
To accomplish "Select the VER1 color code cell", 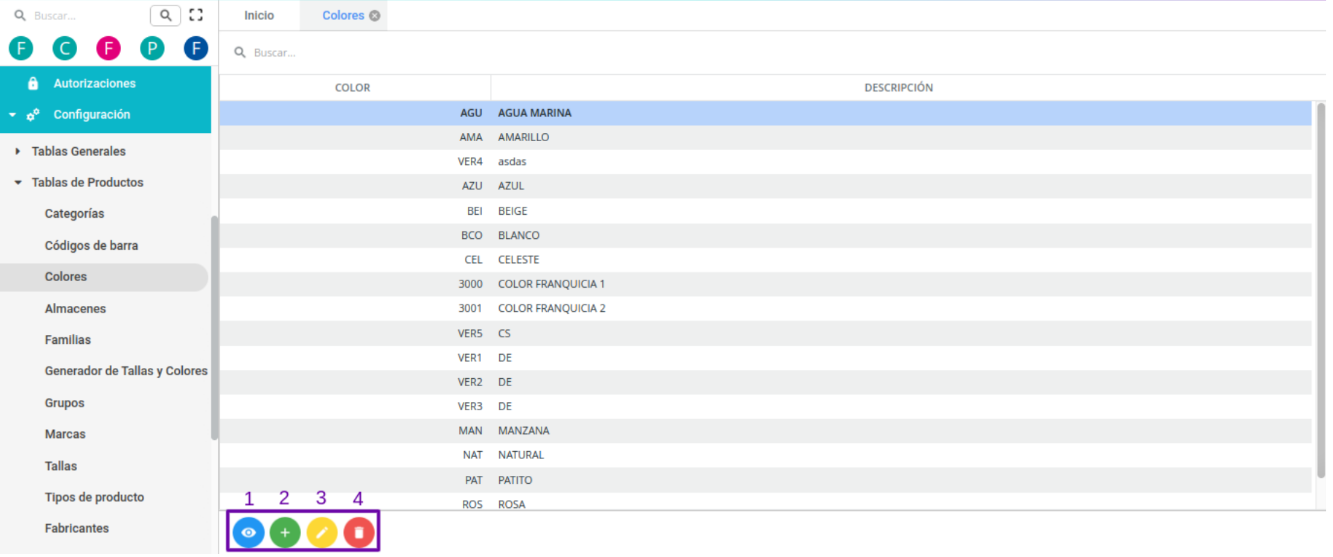I will [x=355, y=358].
